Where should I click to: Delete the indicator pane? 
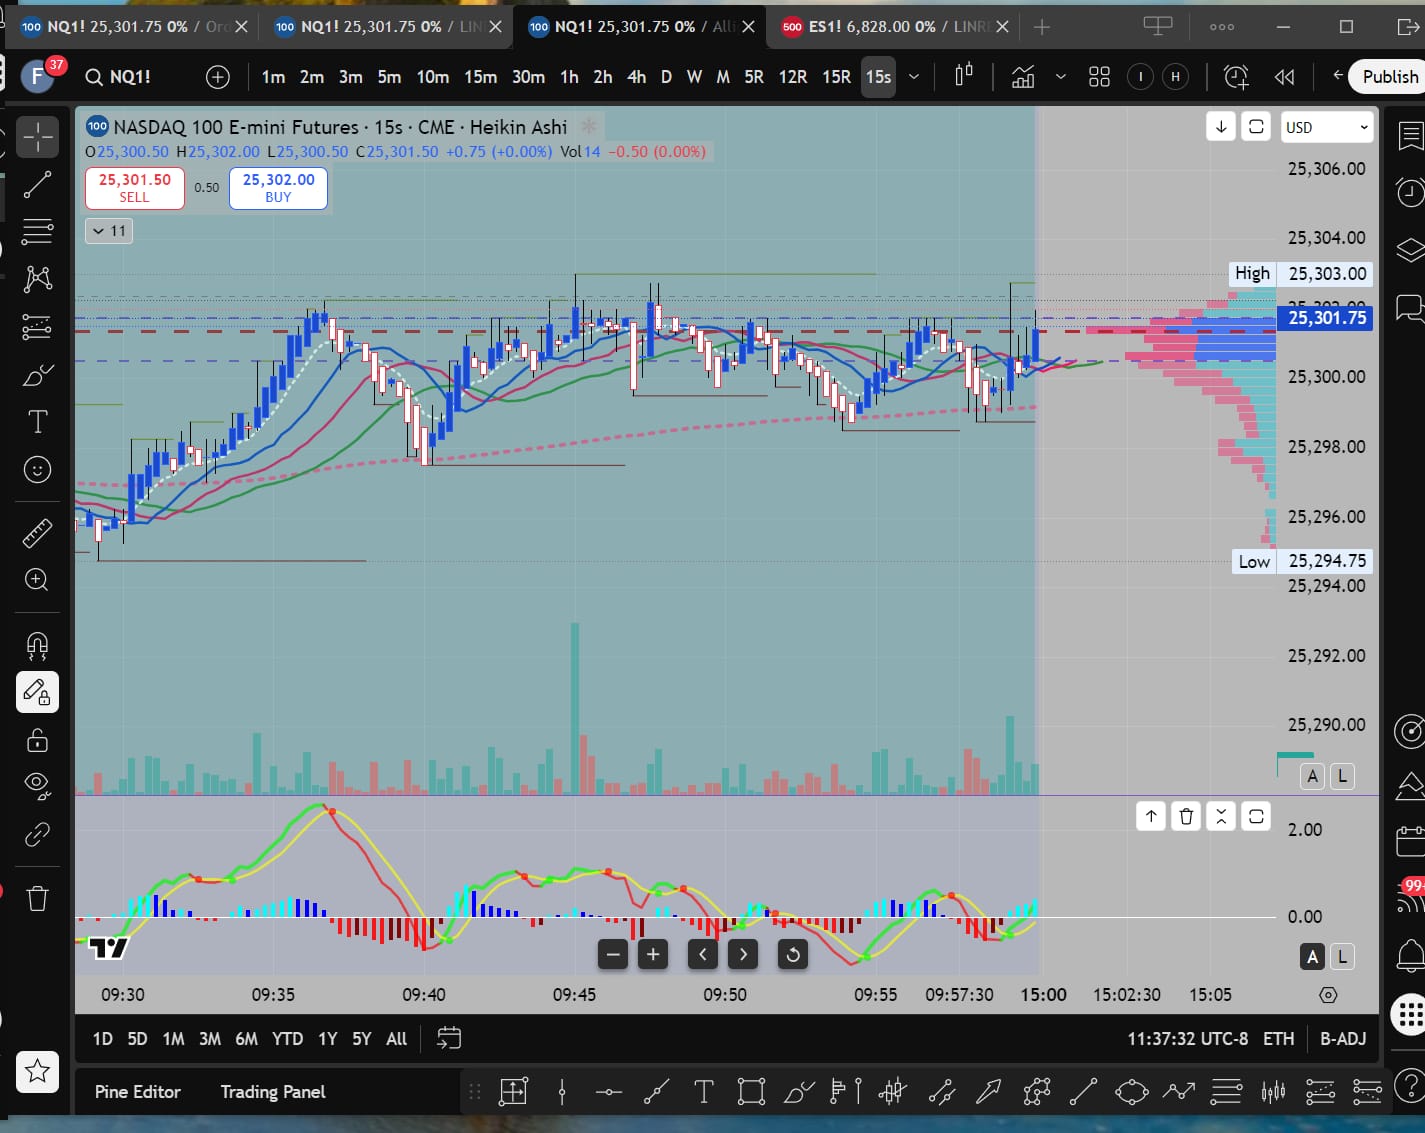[x=1186, y=817]
